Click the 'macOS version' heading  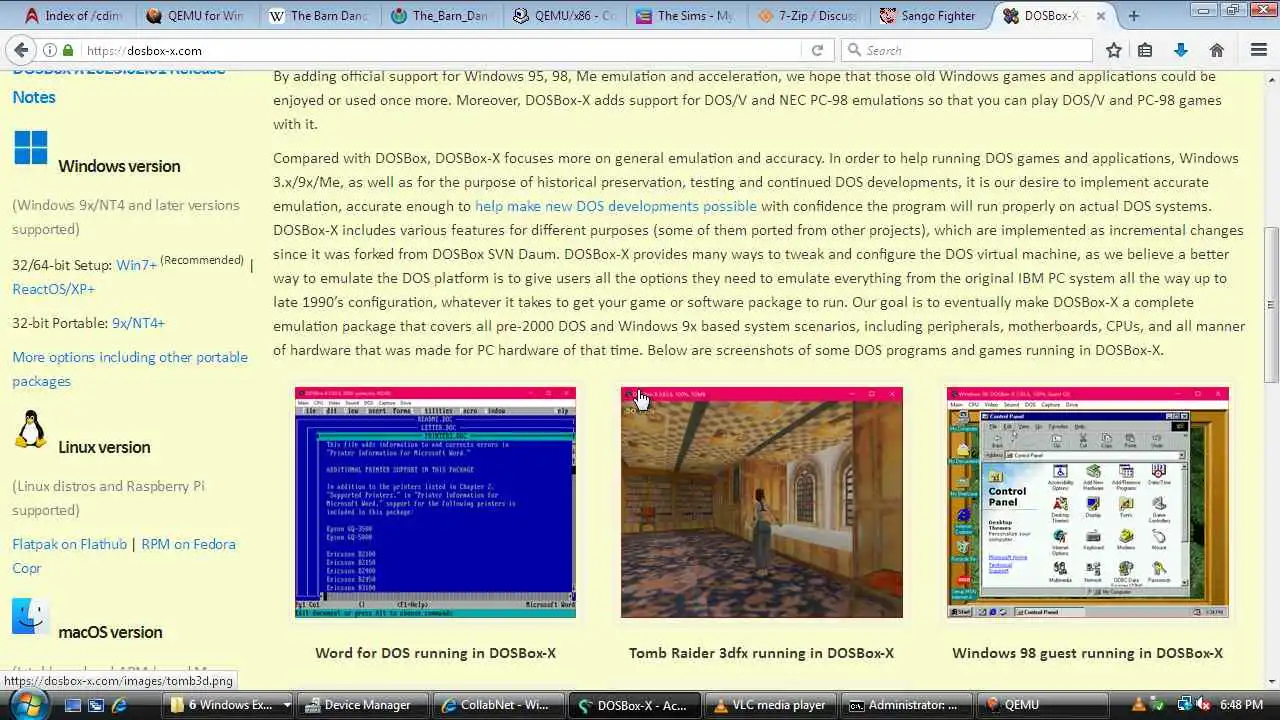[110, 632]
